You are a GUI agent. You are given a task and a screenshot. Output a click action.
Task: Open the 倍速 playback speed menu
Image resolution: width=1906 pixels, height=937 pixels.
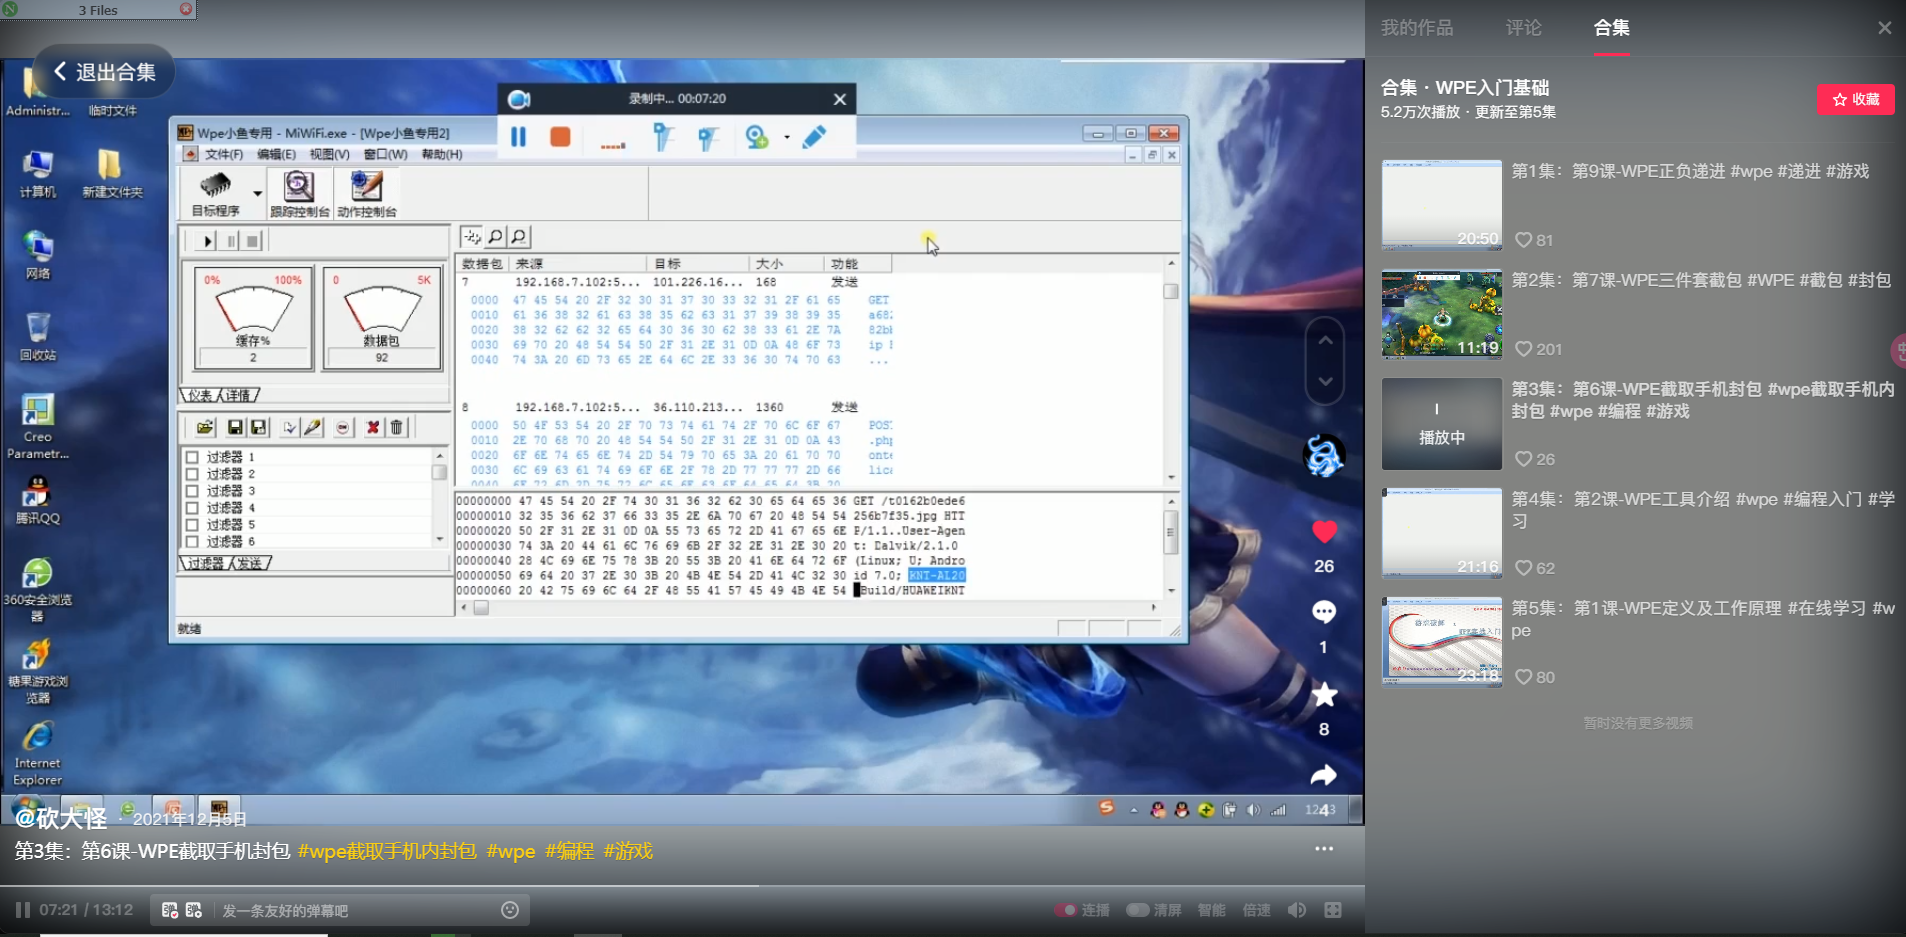coord(1256,910)
